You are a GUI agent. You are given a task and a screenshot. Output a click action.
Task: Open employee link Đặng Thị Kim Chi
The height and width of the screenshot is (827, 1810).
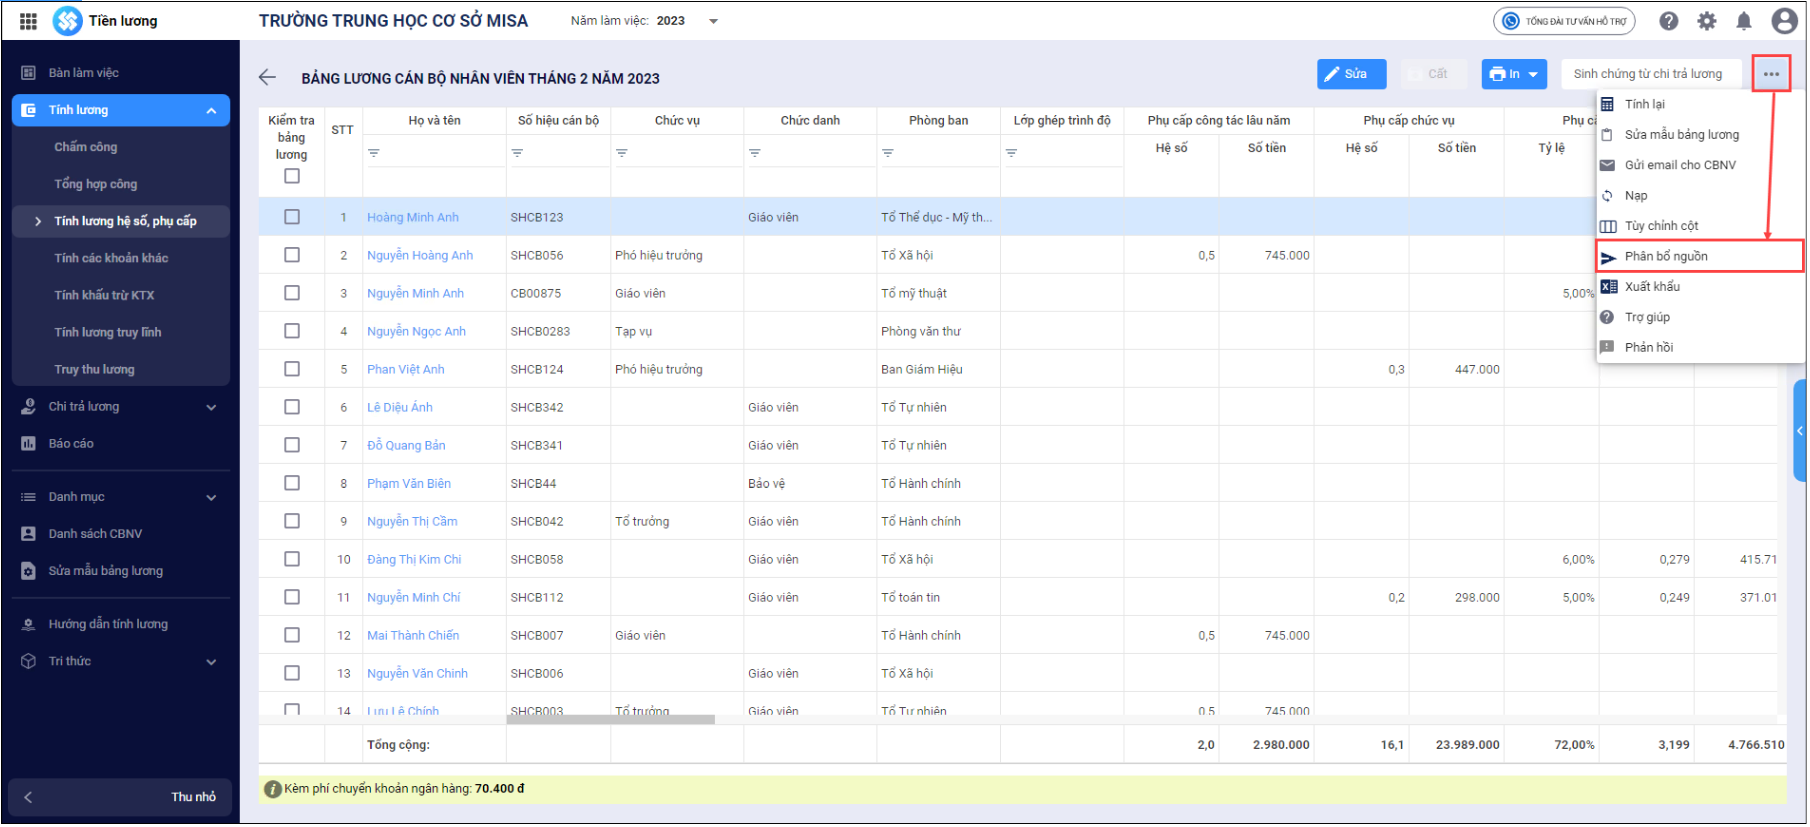(x=414, y=560)
